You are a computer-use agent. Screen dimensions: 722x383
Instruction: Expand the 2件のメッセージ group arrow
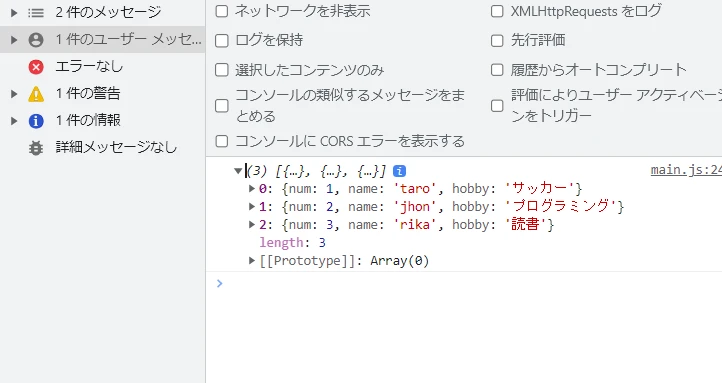tap(14, 13)
